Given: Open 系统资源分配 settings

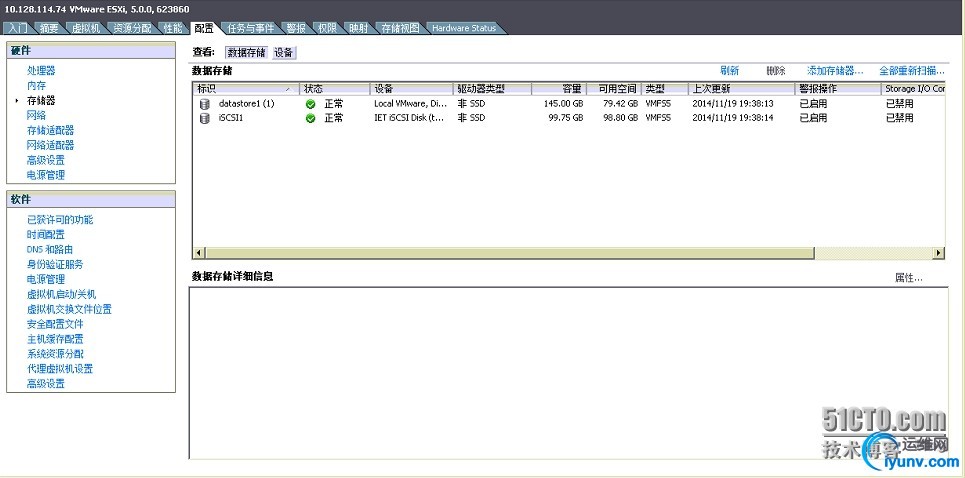Looking at the screenshot, I should (x=55, y=354).
